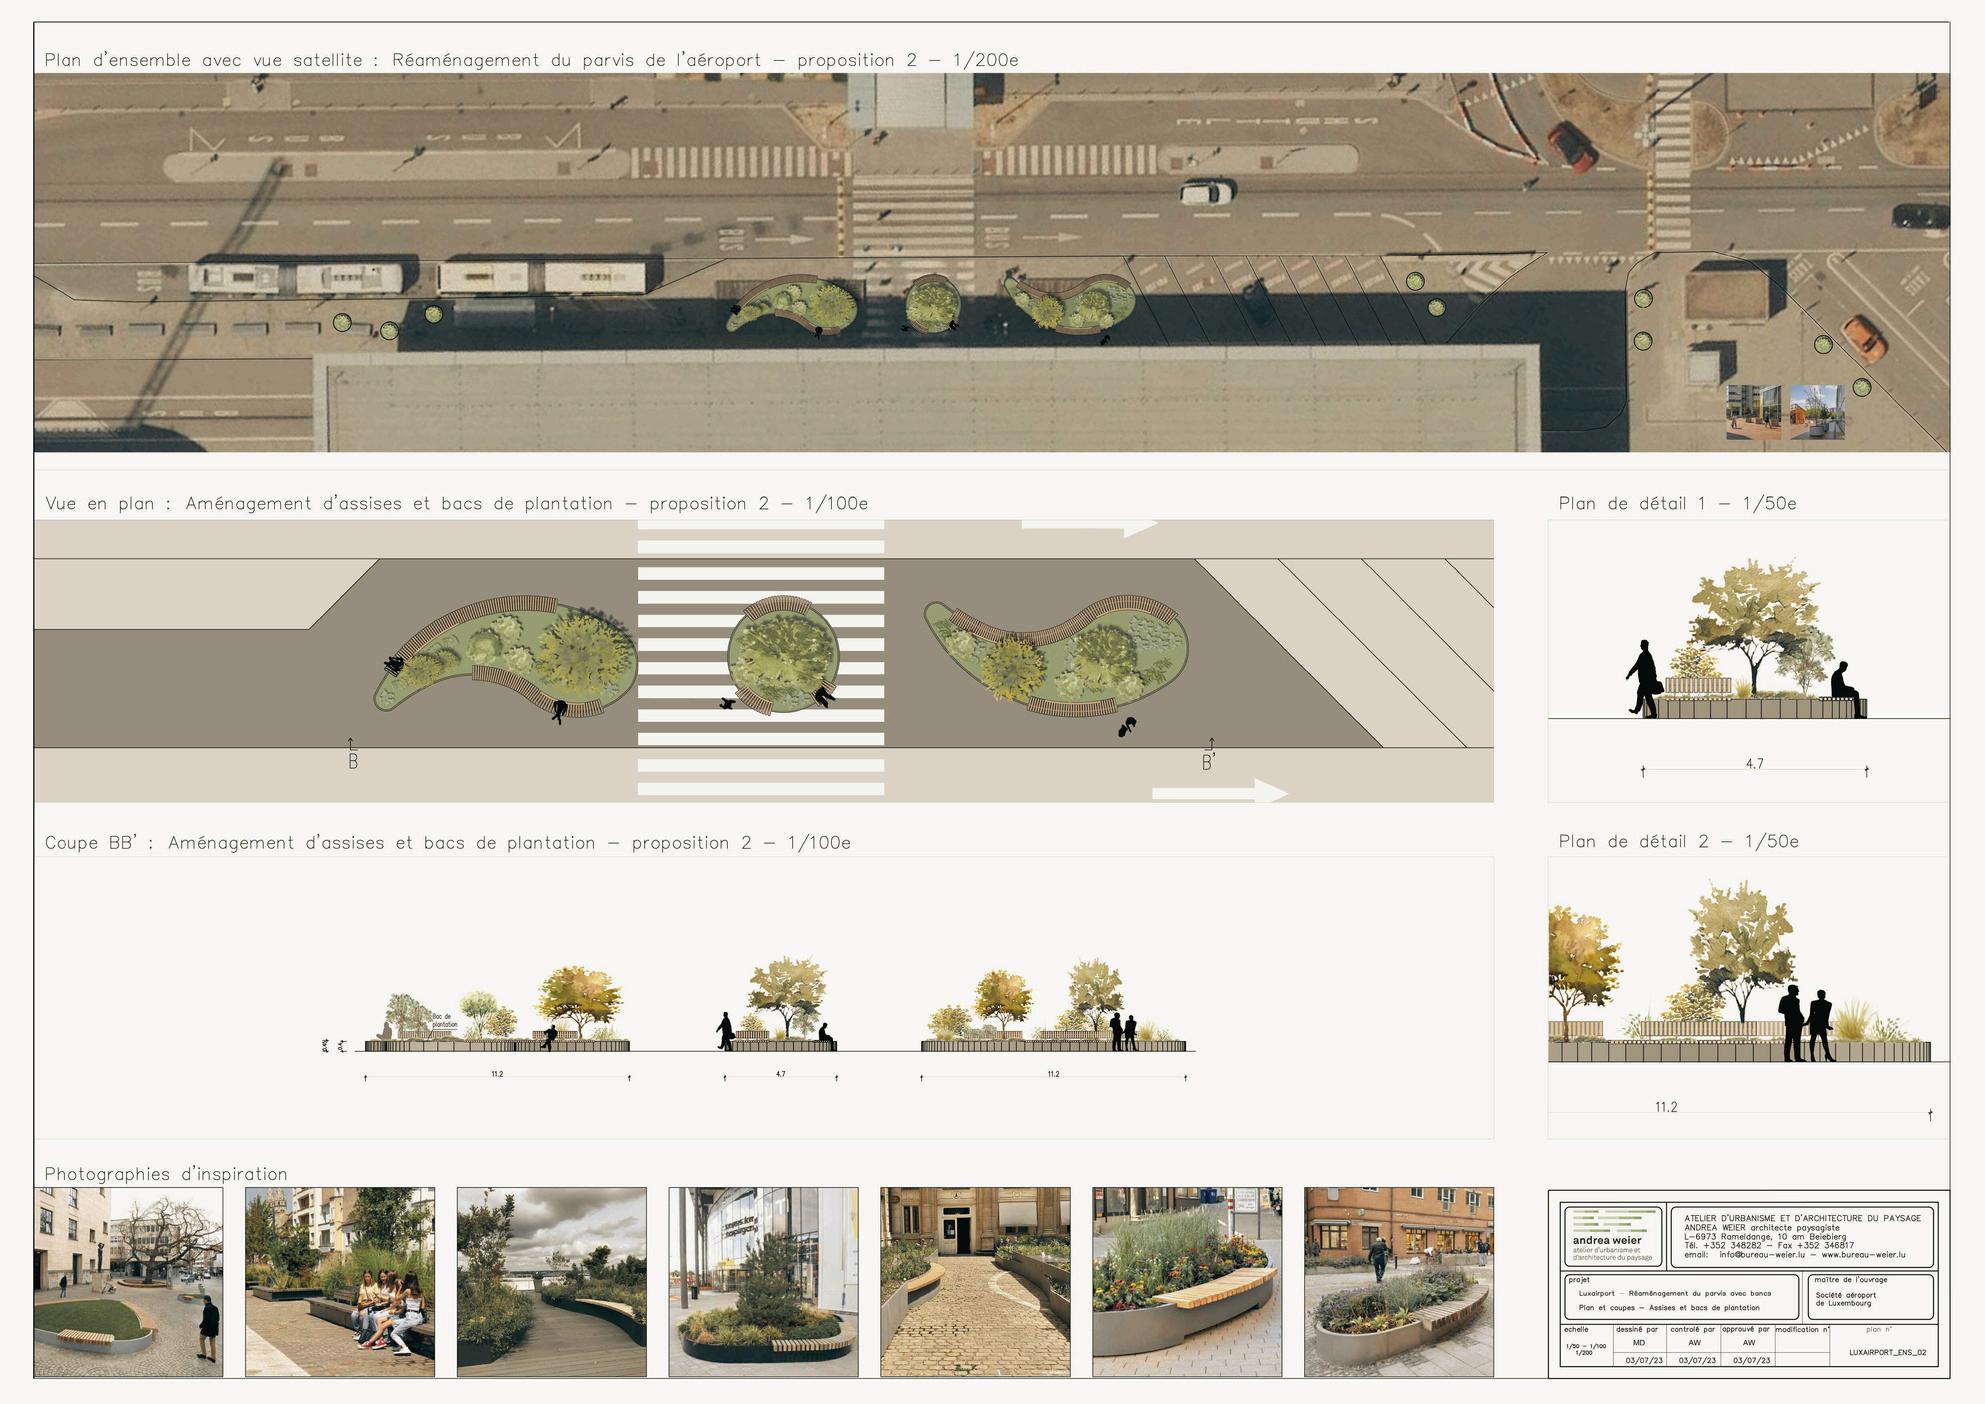Screen dimensions: 1985x1404
Task: Open inspiration photo with orange flowers planter
Action: coord(1186,1282)
